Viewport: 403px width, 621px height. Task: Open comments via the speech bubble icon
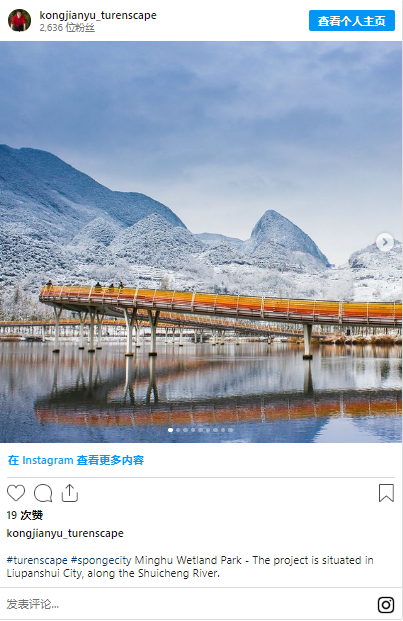(43, 493)
